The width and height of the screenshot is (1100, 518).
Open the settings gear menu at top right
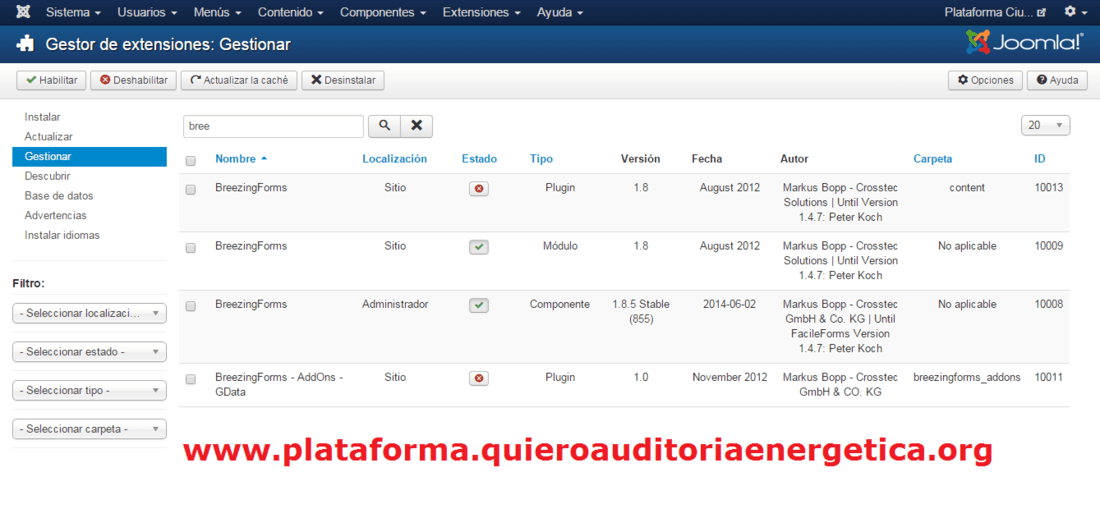click(x=1074, y=12)
